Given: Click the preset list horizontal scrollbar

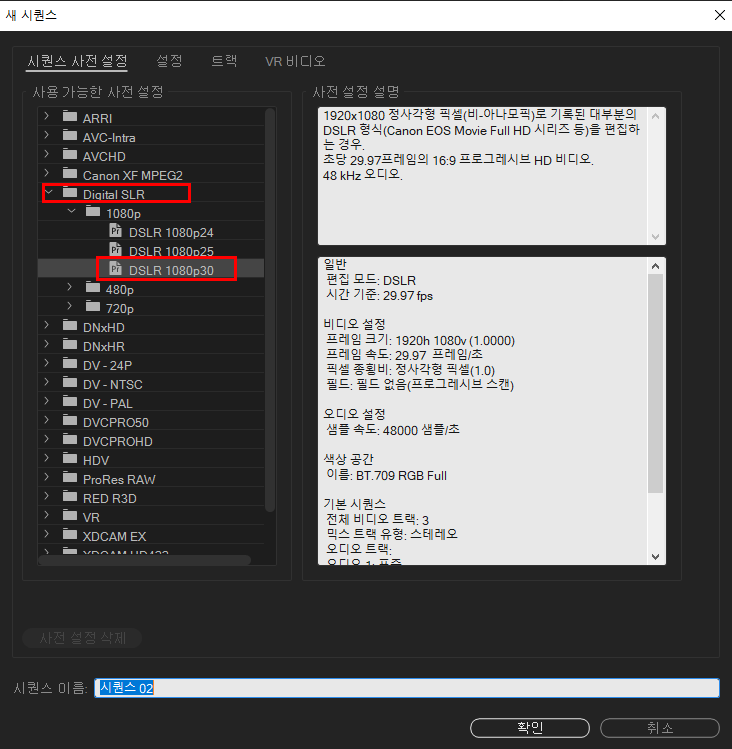Looking at the screenshot, I should coord(145,560).
